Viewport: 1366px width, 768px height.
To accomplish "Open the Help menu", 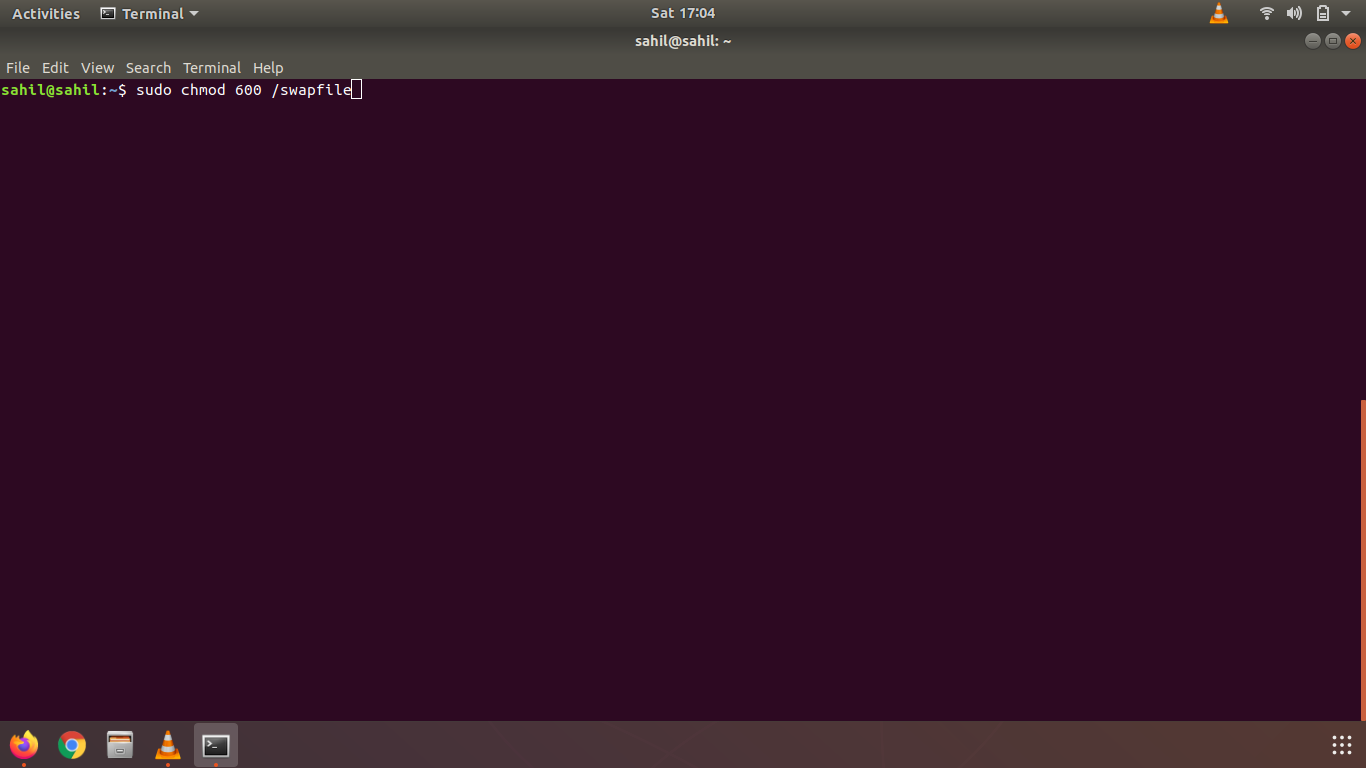I will tap(268, 68).
